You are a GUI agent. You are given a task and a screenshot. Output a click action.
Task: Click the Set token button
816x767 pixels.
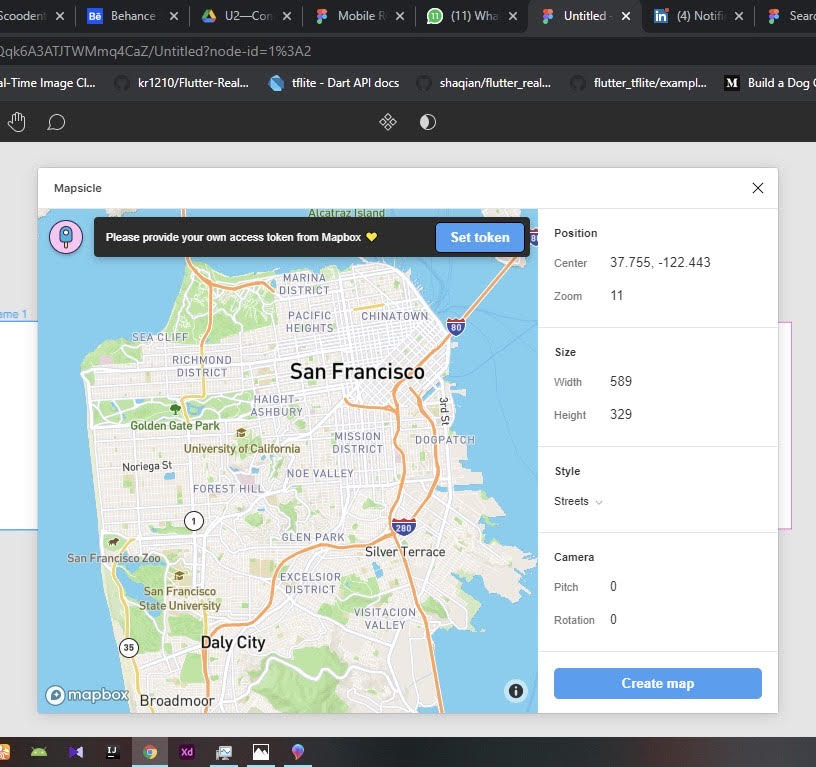click(480, 237)
